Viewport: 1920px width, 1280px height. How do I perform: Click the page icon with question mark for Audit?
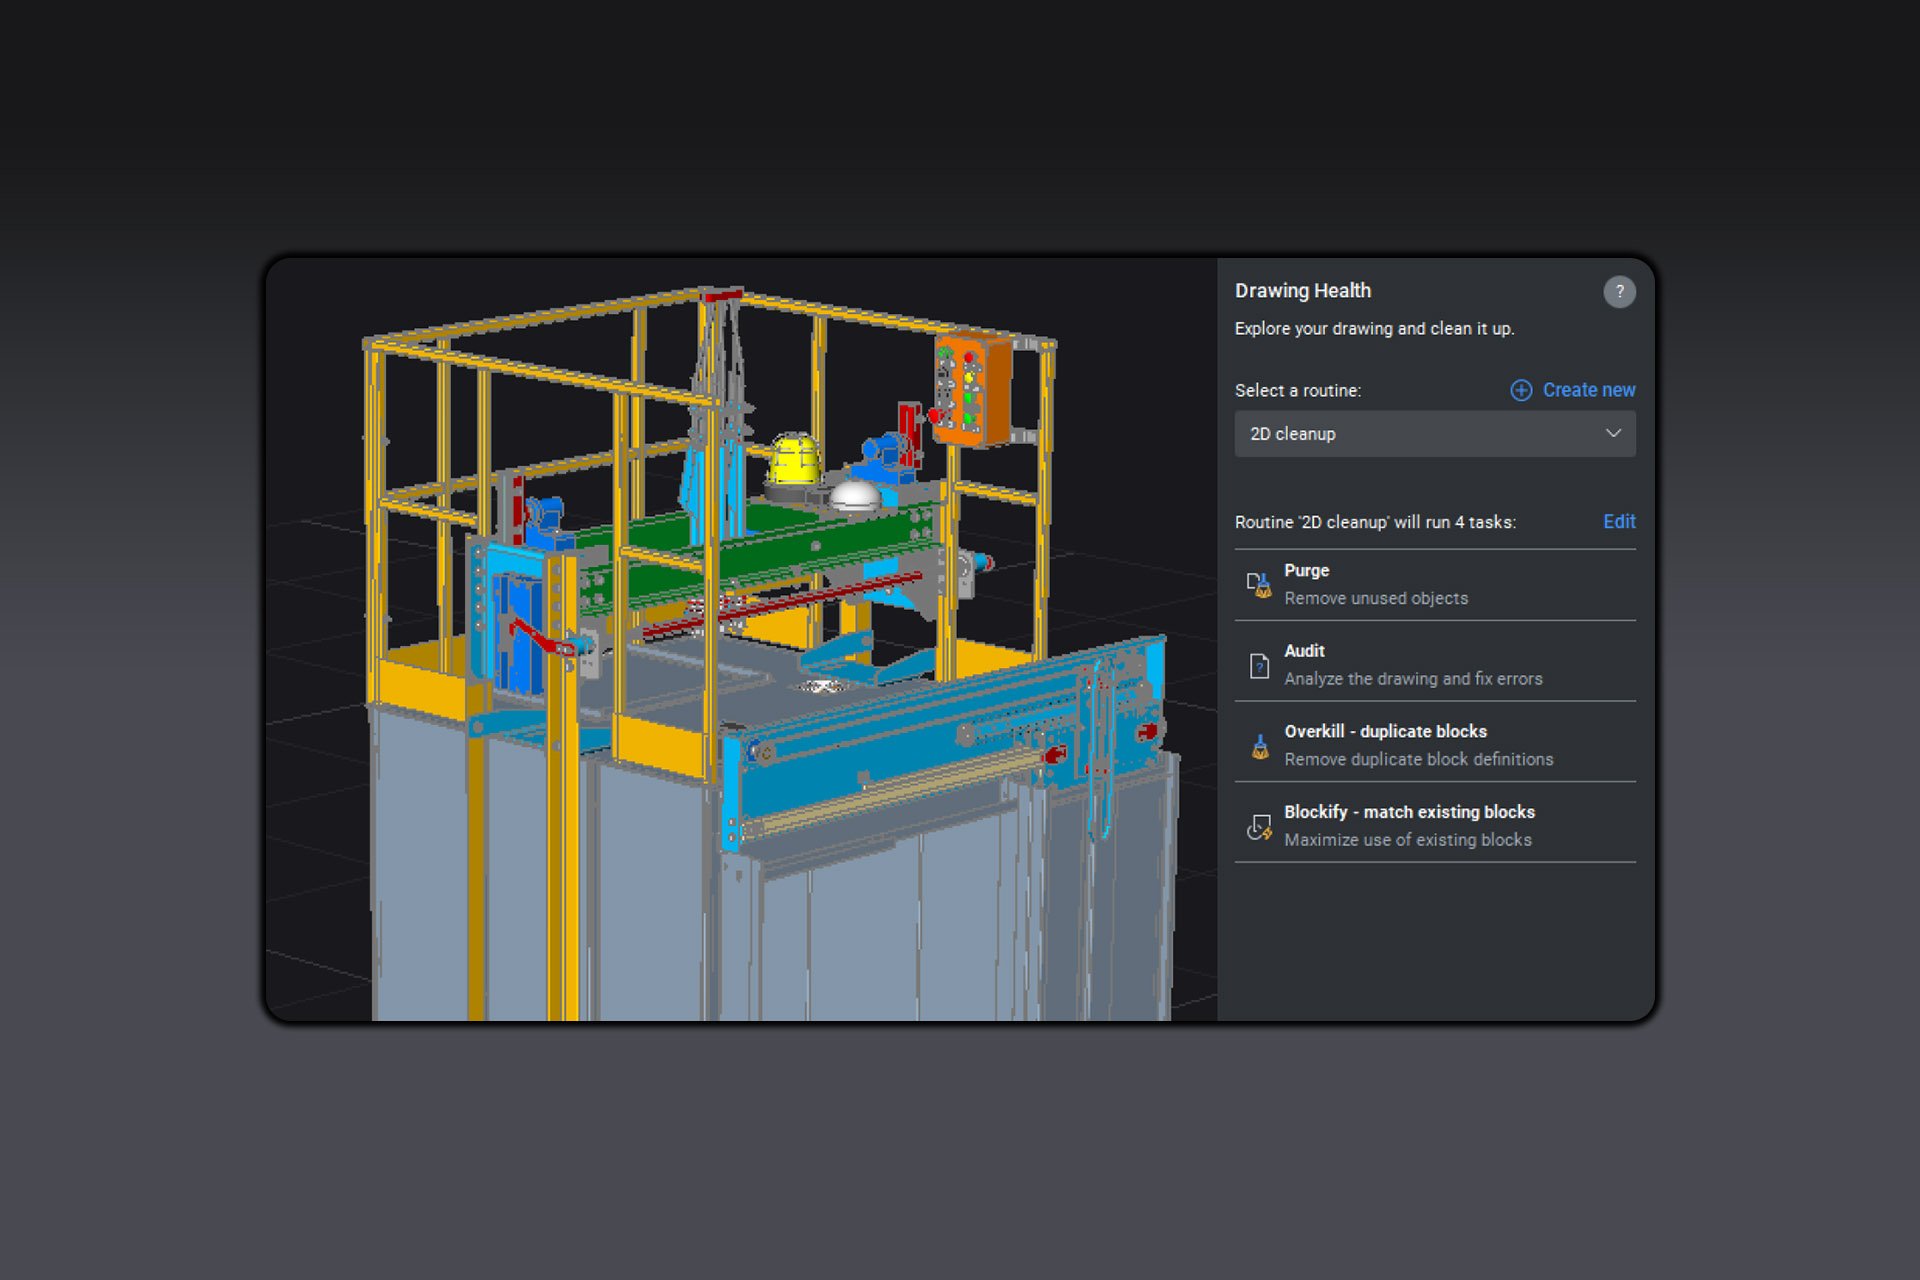pos(1259,664)
